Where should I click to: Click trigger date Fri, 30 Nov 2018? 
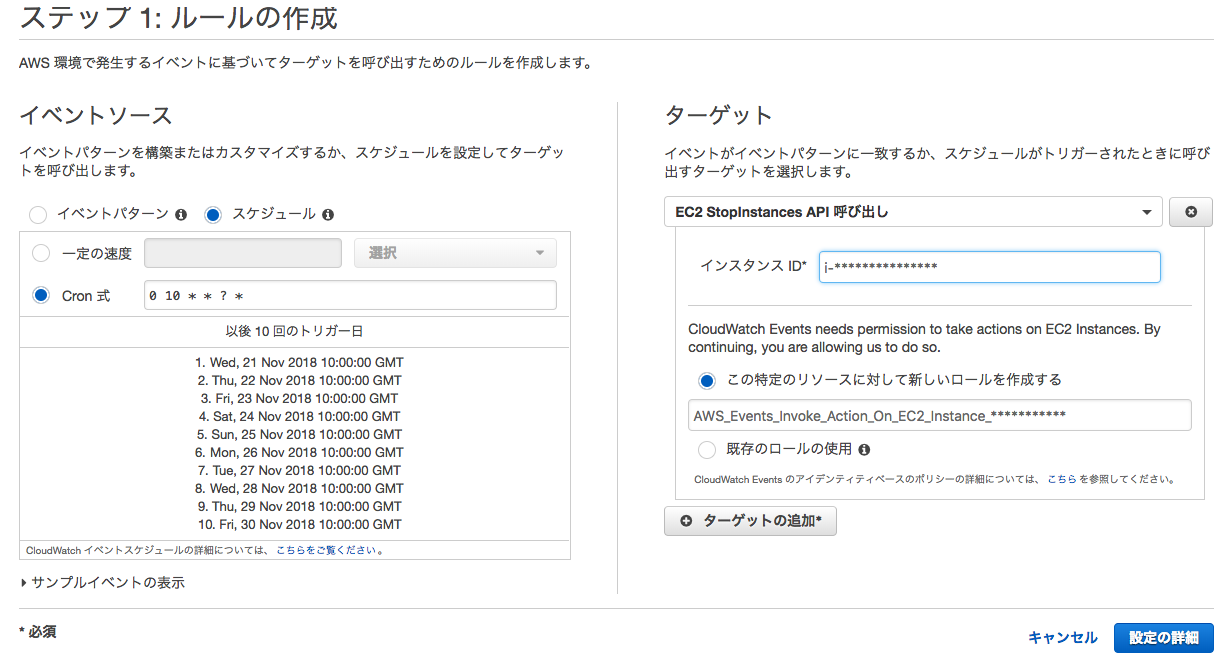coord(299,524)
